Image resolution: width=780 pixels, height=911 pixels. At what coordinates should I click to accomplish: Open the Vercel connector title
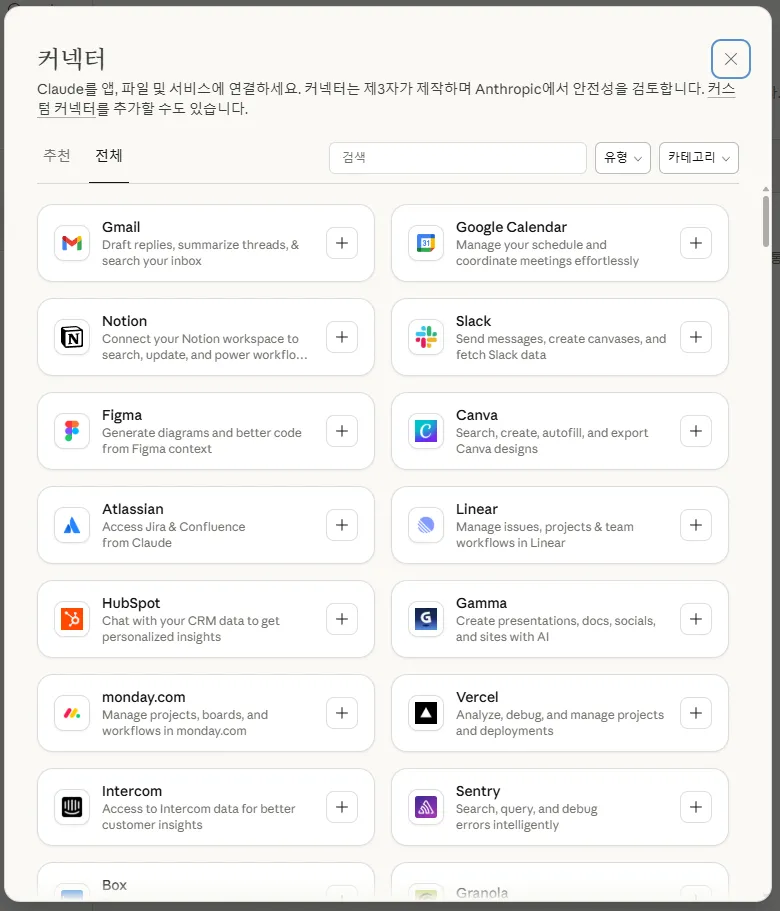477,697
